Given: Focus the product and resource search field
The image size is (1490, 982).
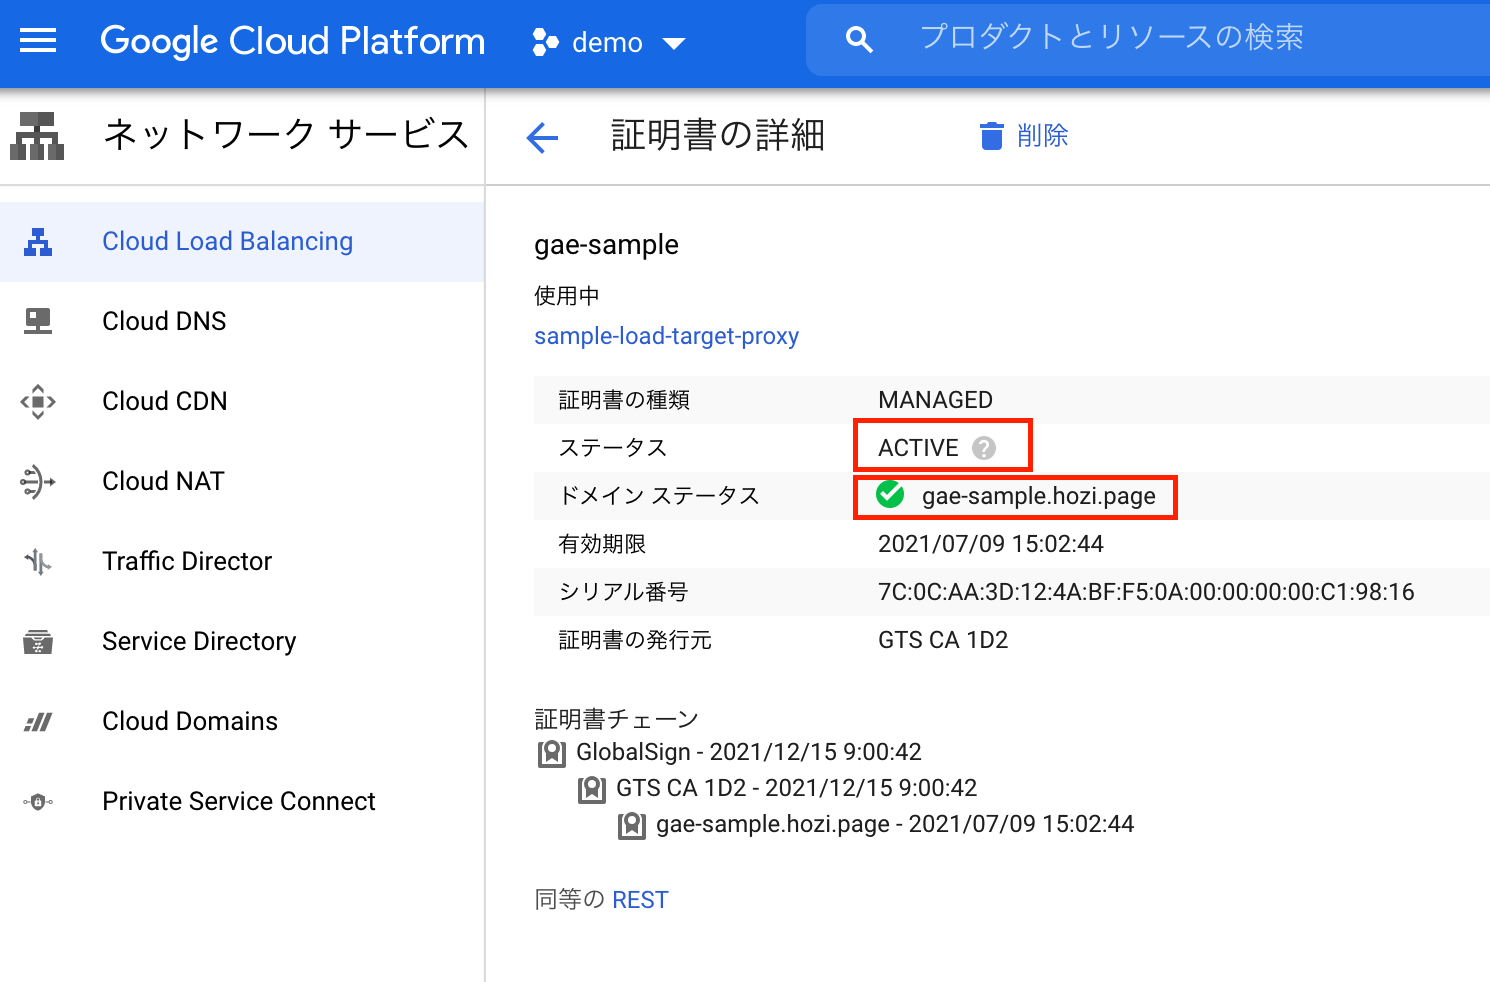Looking at the screenshot, I should [x=1148, y=40].
